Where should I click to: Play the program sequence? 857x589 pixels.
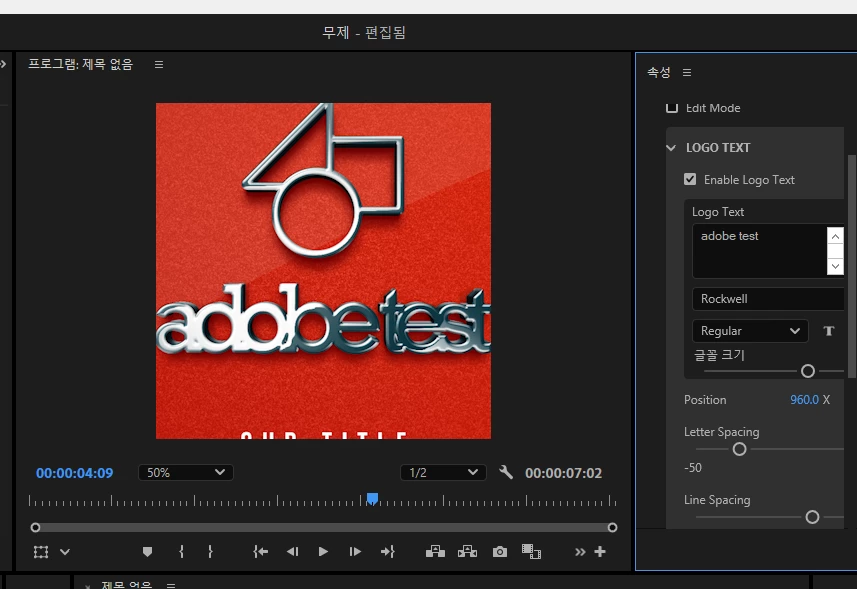(323, 552)
